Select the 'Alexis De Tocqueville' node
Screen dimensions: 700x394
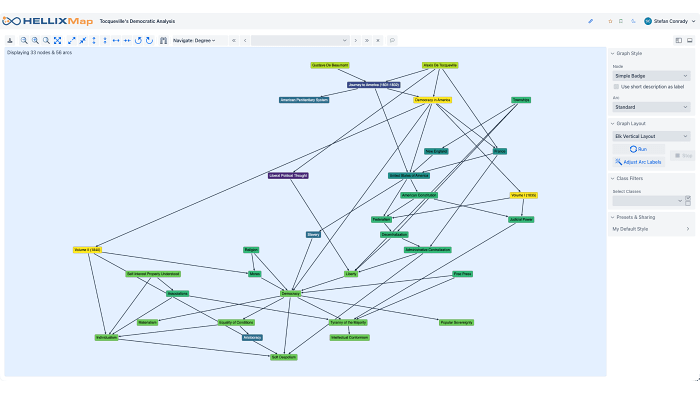[x=440, y=65]
